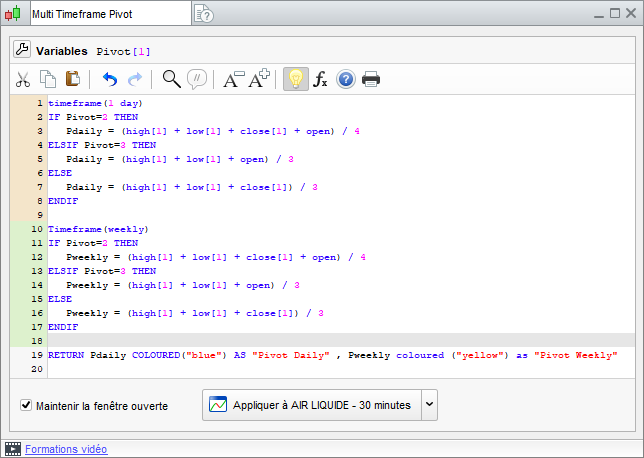644x458 pixels.
Task: Open the blue help icon
Action: pos(346,80)
